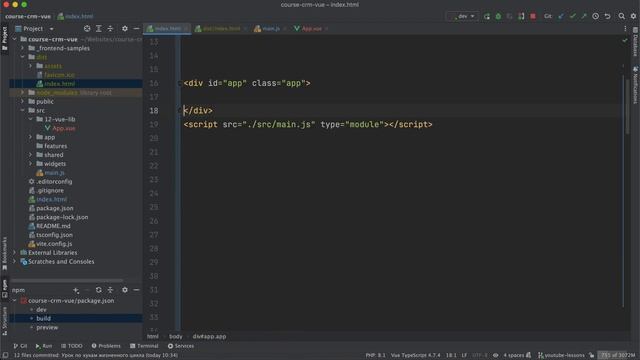Select tsconfig.json file
Viewport: 640px width, 360px height.
point(54,235)
